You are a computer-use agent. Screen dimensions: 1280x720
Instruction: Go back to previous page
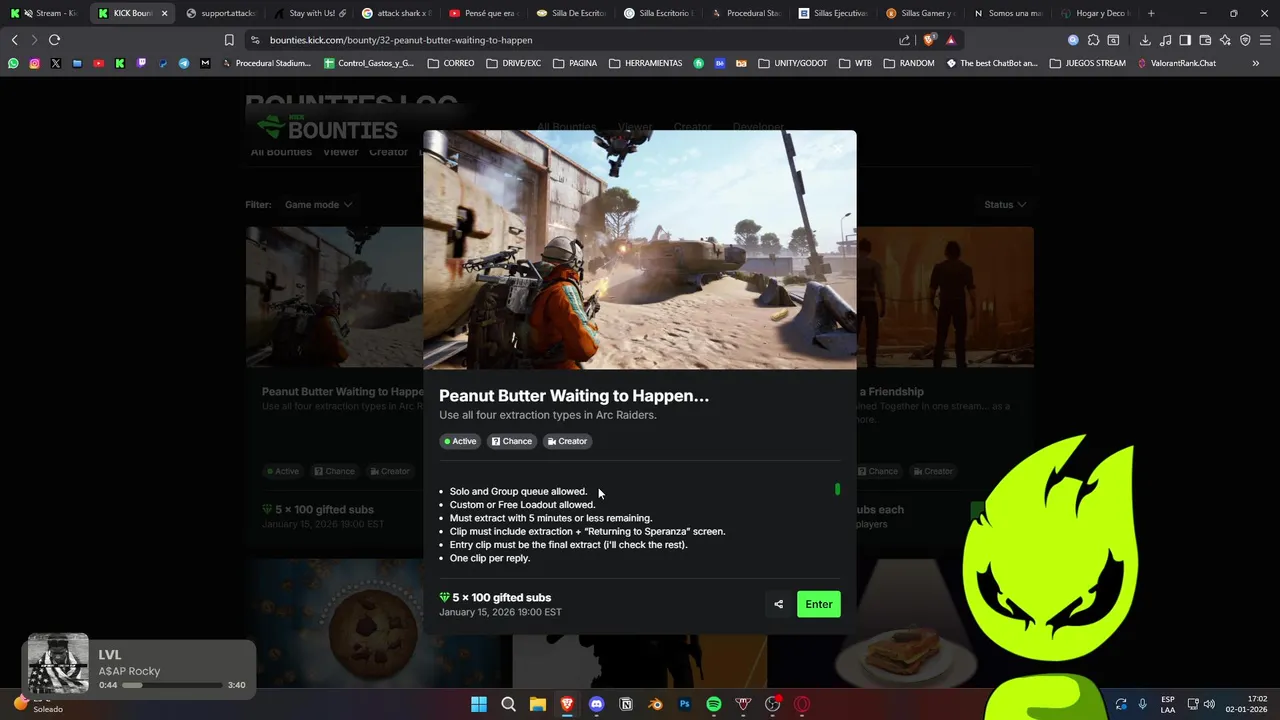point(14,40)
